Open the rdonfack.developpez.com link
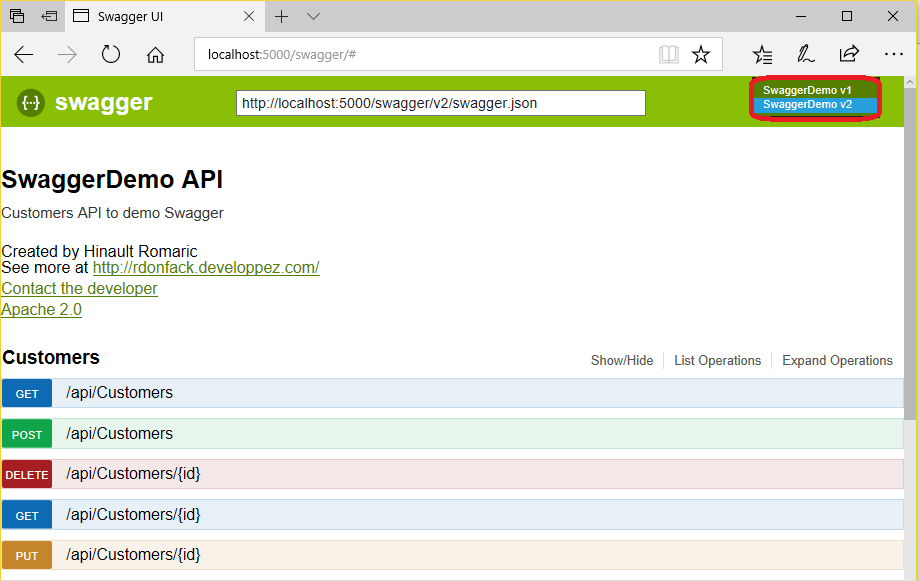Image resolution: width=920 pixels, height=581 pixels. click(x=206, y=268)
